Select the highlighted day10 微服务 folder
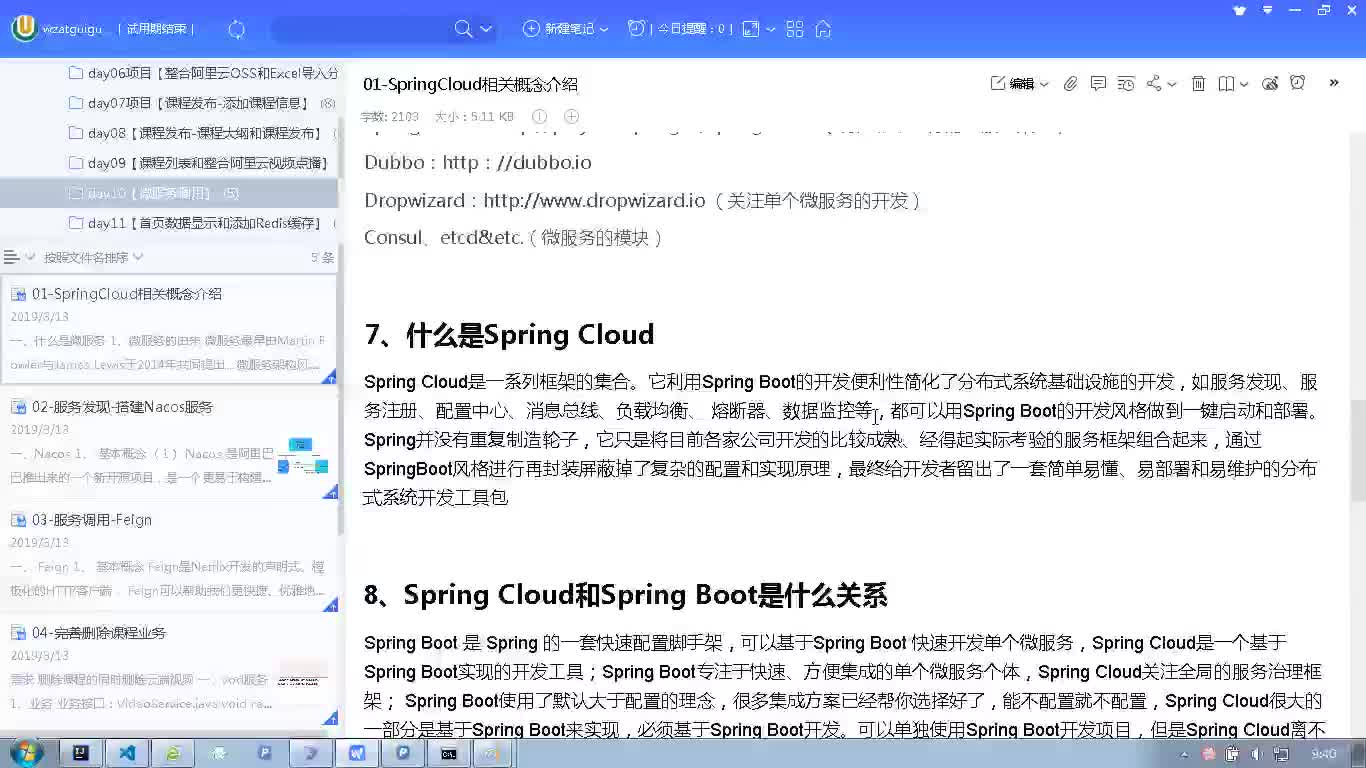Screen dimensions: 1366x768 coord(170,193)
